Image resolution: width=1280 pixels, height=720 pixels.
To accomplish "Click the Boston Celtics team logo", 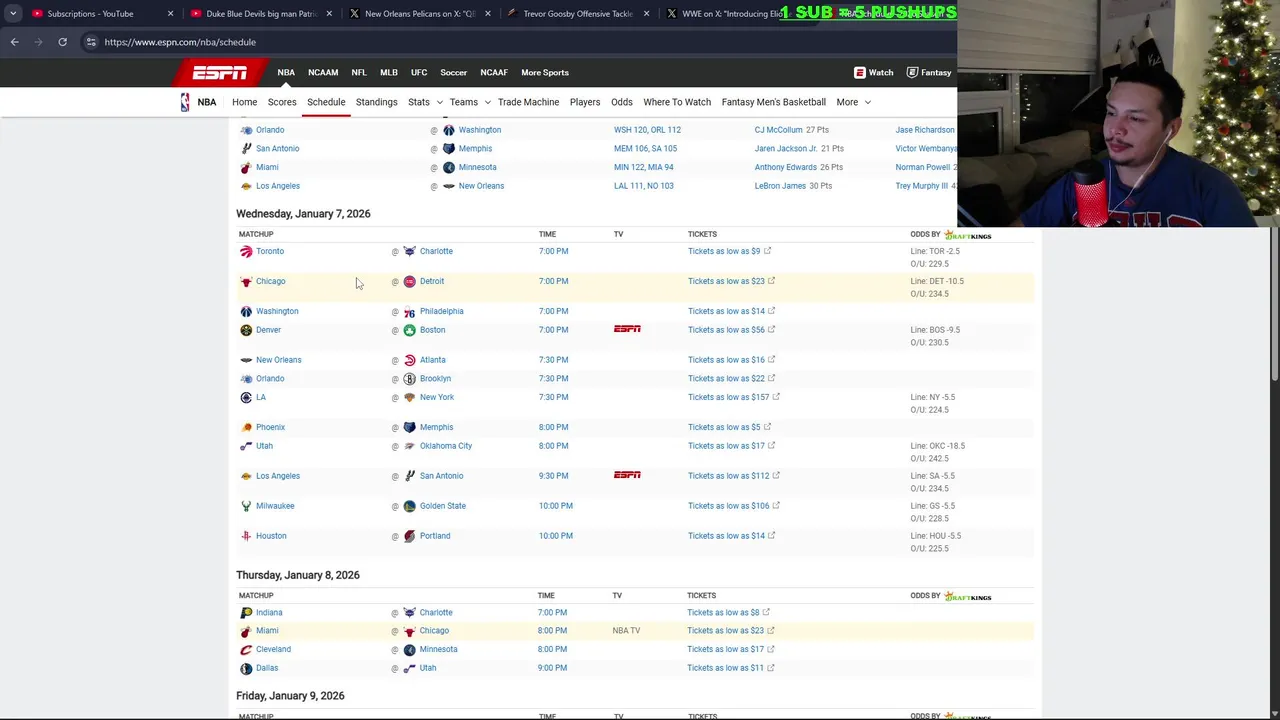I will [409, 330].
